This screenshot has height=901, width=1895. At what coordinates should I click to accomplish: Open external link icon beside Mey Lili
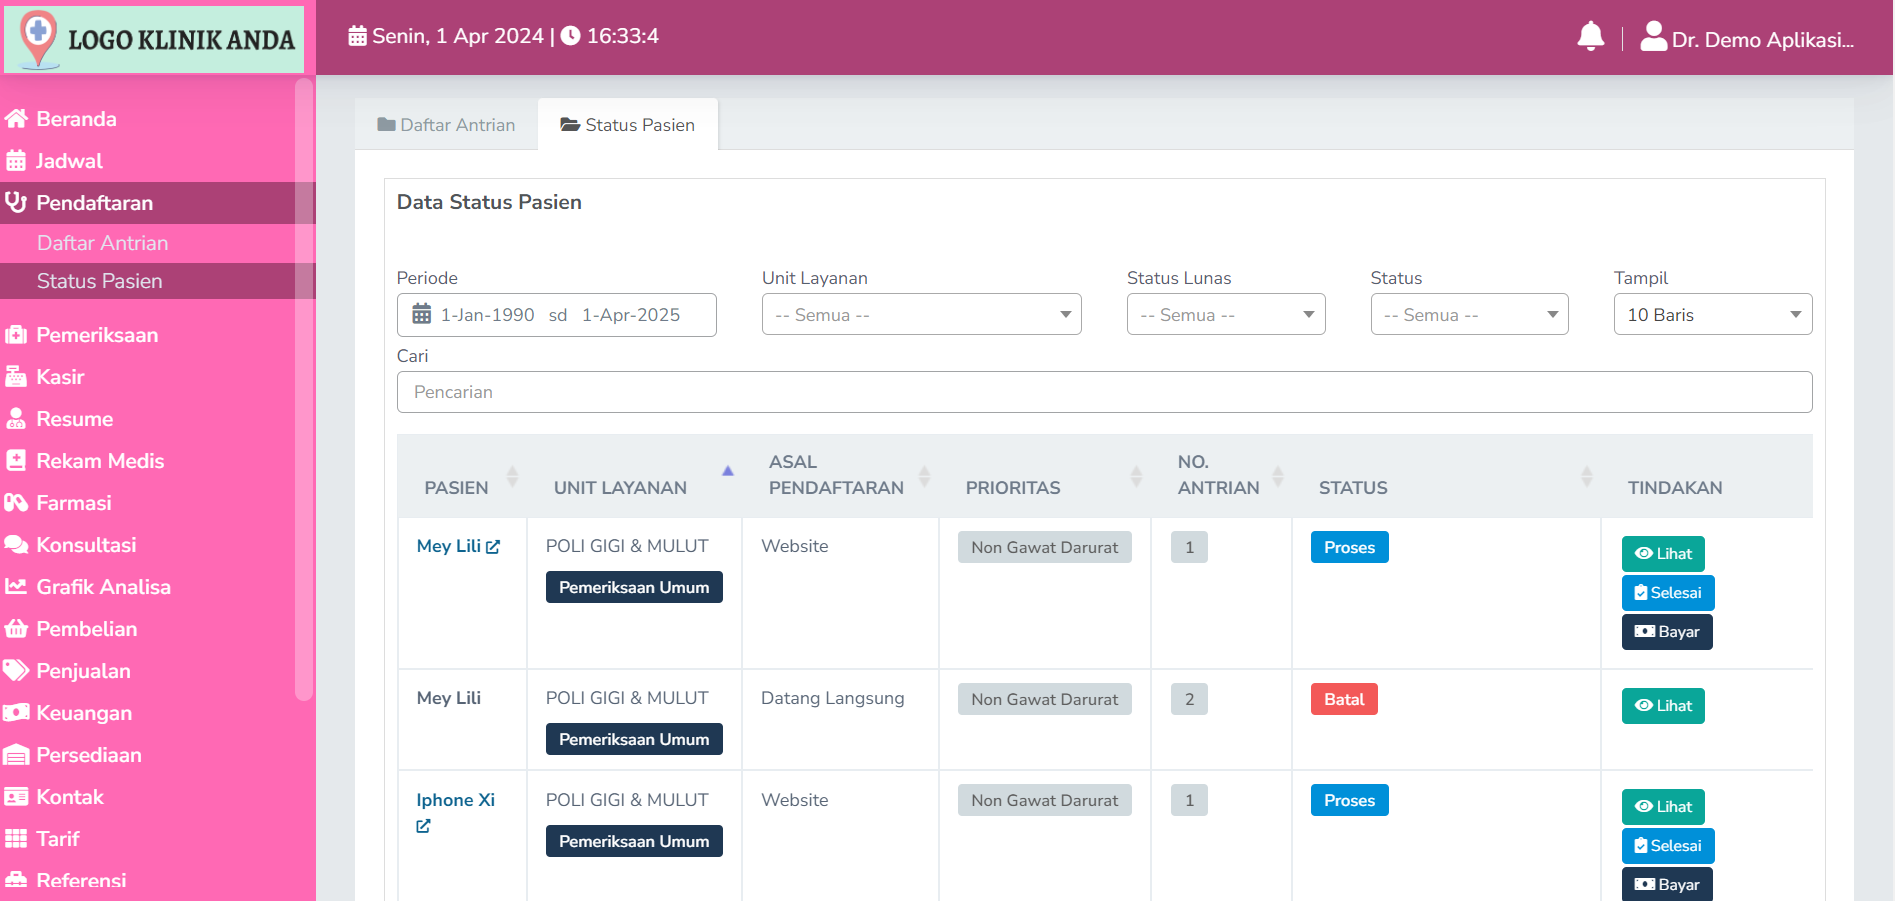click(493, 547)
